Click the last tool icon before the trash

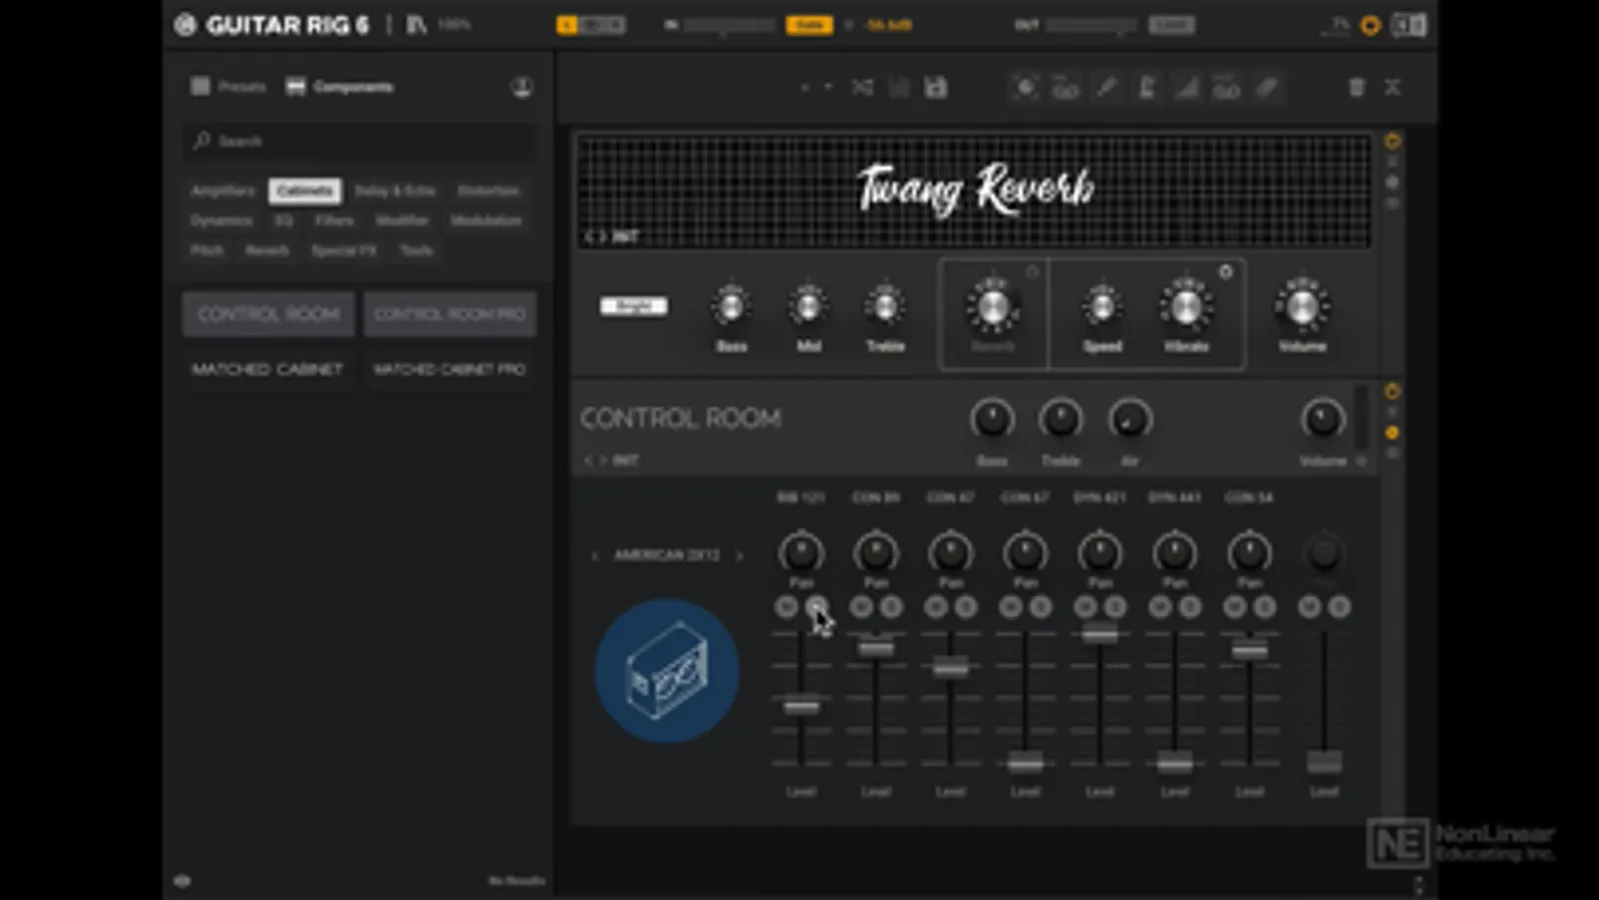[1267, 88]
